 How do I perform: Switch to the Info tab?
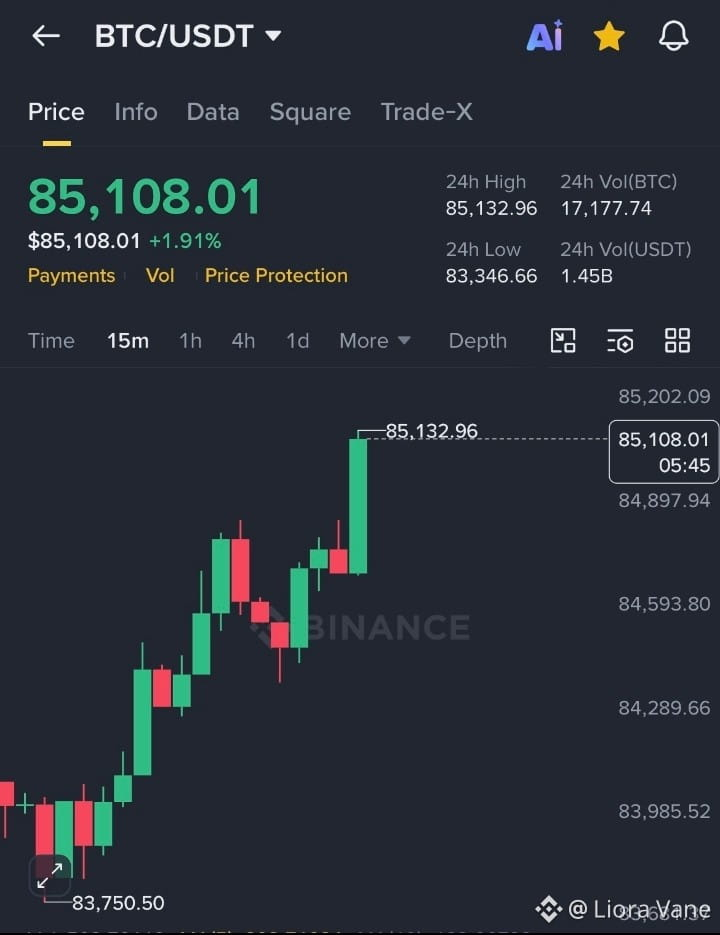[x=136, y=112]
